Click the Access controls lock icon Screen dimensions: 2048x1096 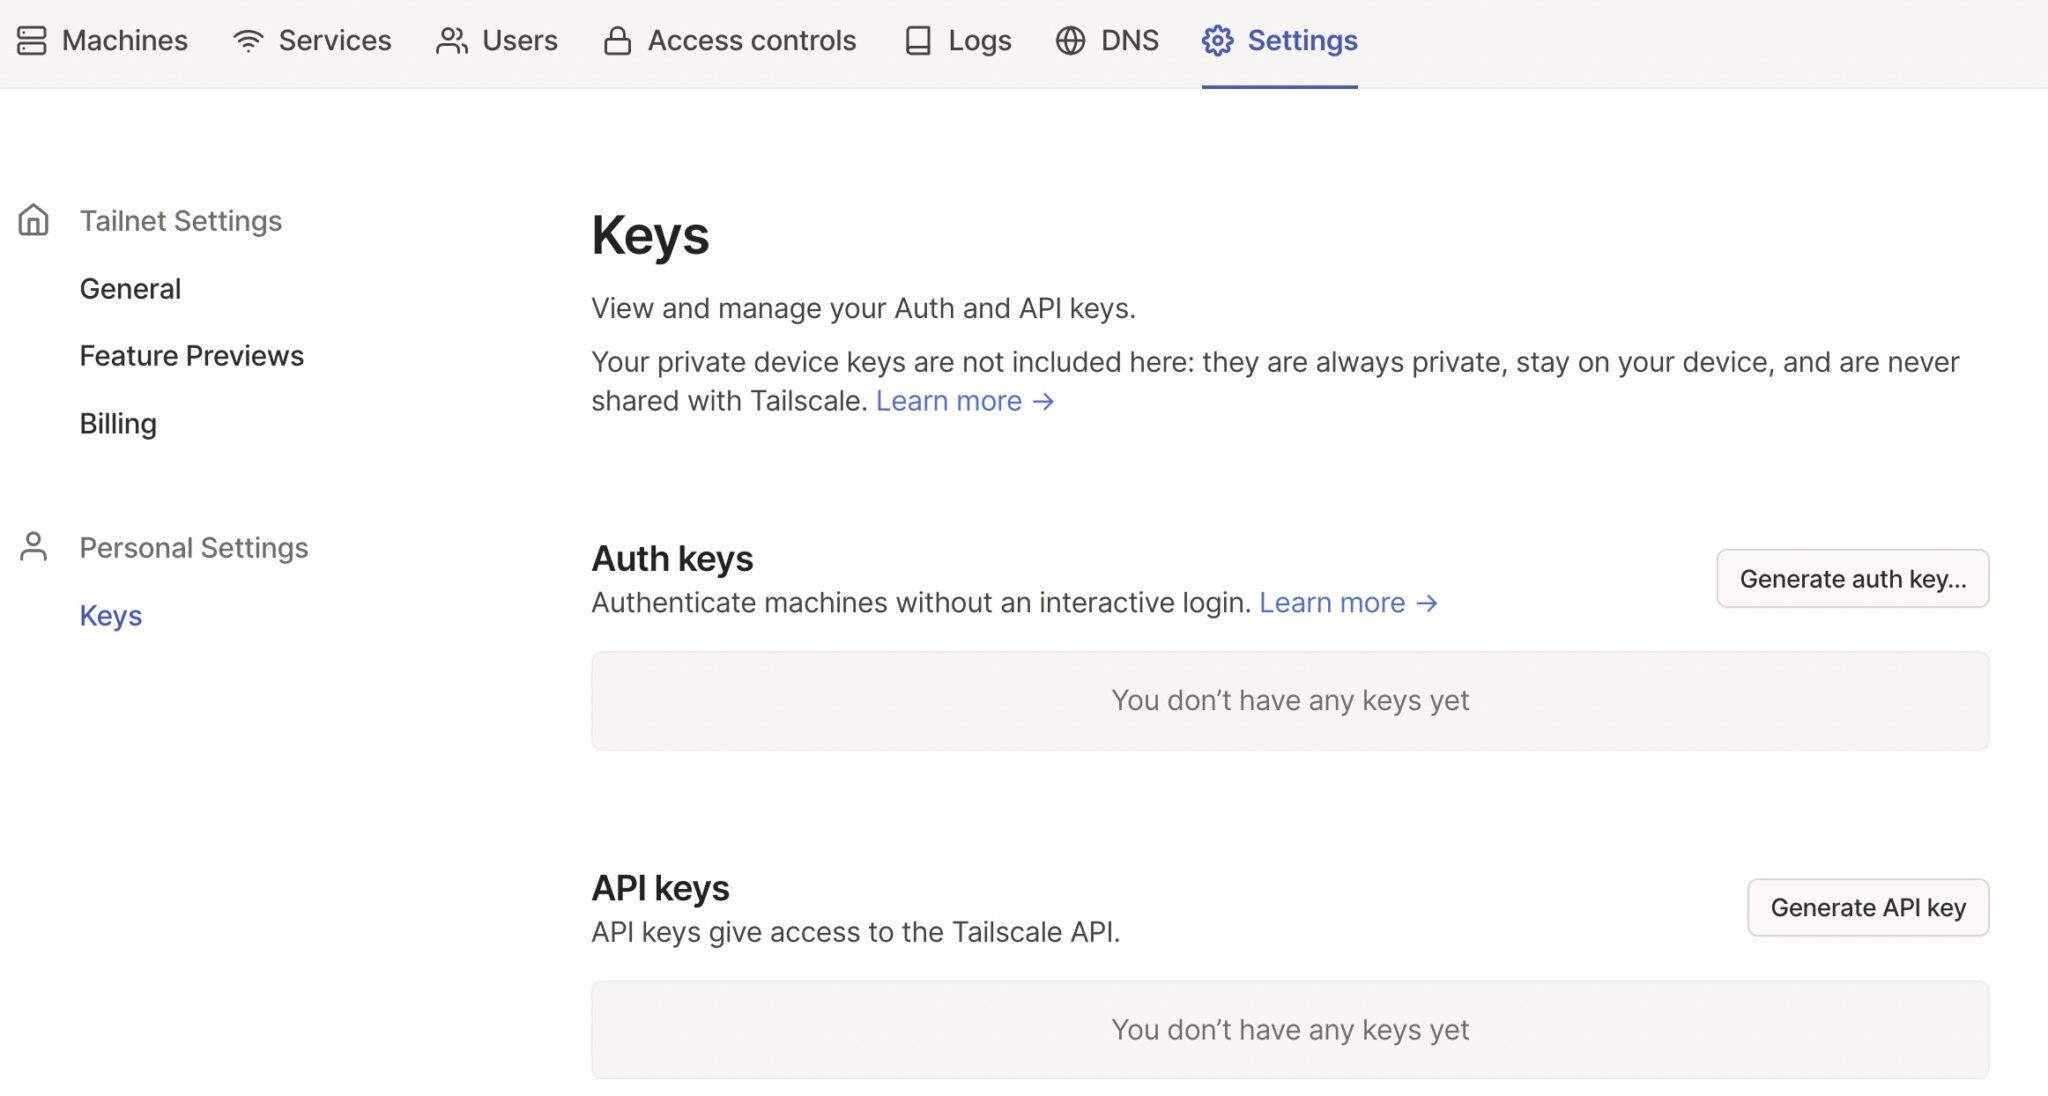617,40
